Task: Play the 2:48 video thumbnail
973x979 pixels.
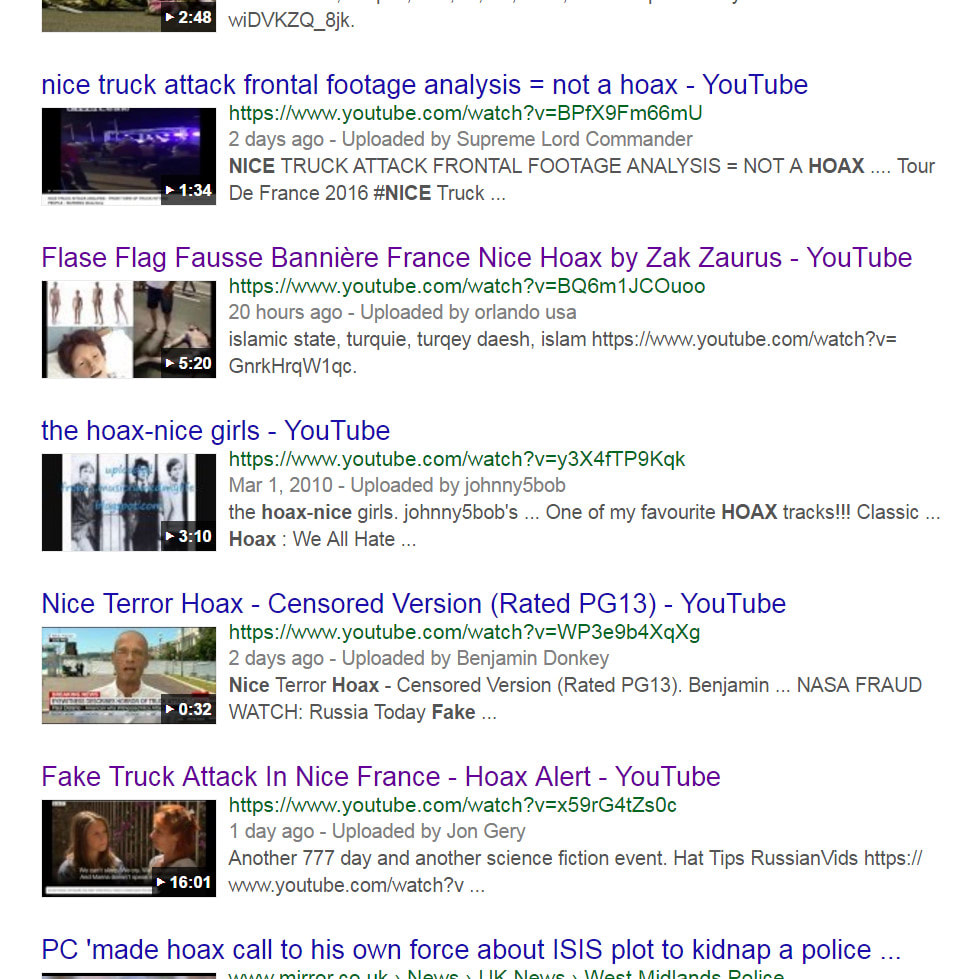Action: tap(129, 16)
